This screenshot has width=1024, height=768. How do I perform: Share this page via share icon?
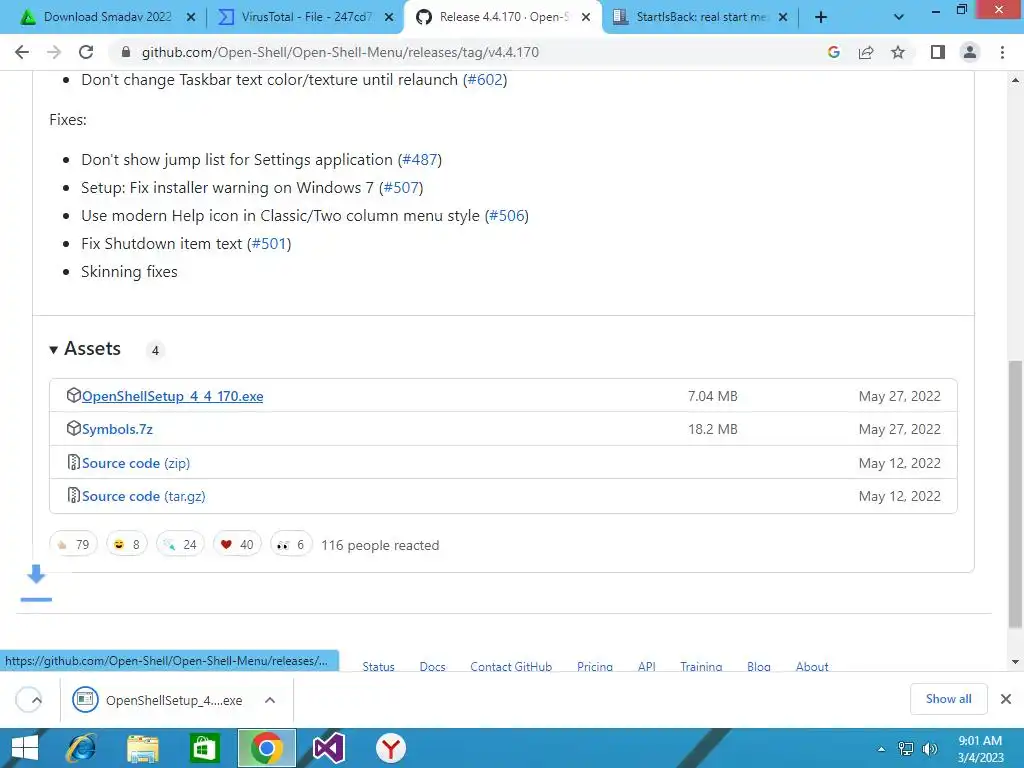(866, 52)
